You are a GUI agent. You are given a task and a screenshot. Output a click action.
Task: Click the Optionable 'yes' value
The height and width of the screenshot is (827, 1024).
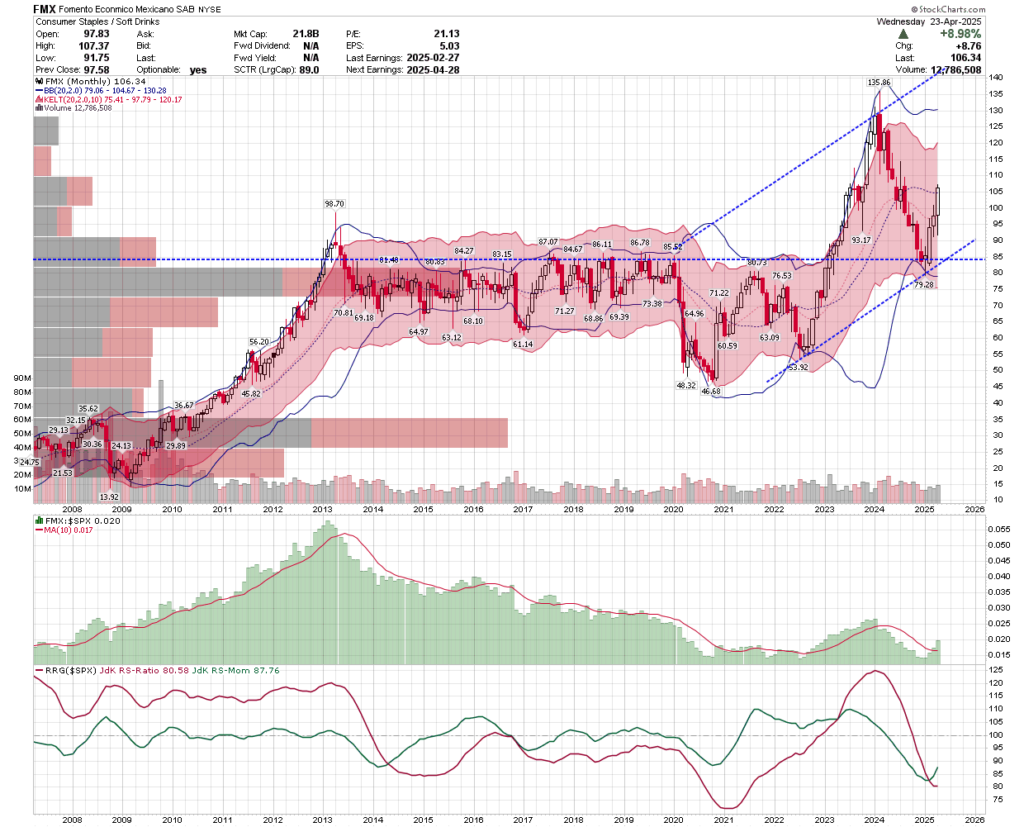point(198,70)
